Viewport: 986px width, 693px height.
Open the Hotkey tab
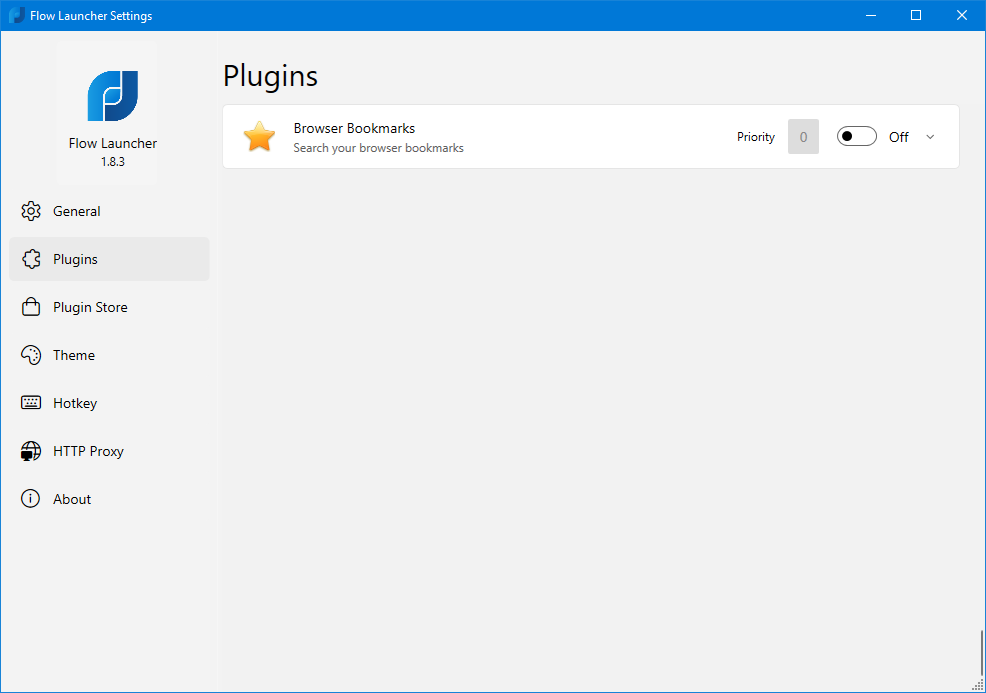109,403
